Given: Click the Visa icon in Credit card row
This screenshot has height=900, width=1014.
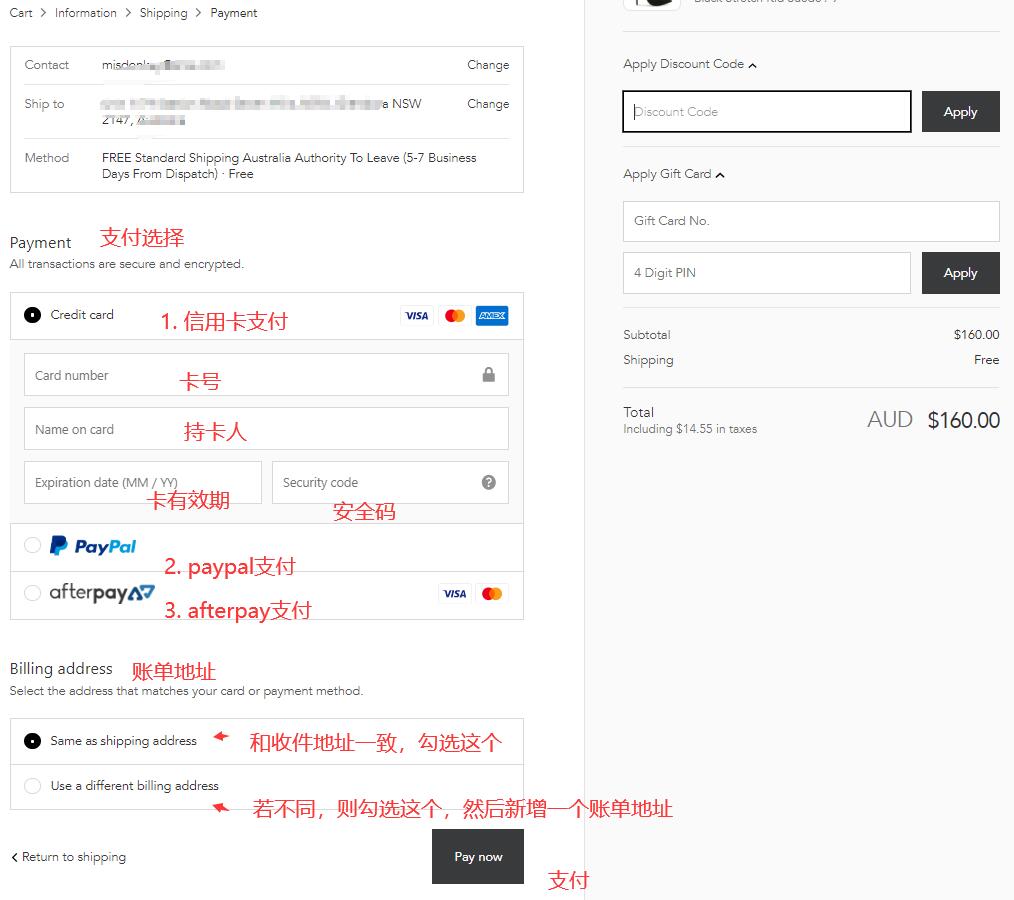Looking at the screenshot, I should point(416,316).
